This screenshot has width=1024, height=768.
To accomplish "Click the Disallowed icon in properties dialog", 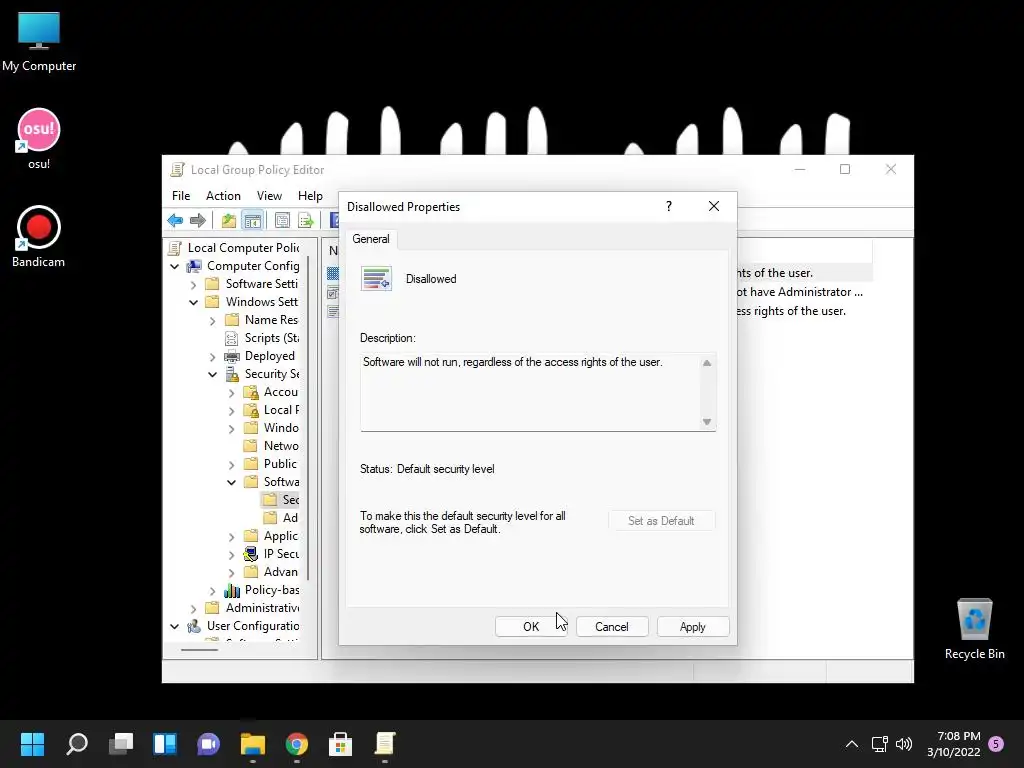I will pyautogui.click(x=376, y=279).
